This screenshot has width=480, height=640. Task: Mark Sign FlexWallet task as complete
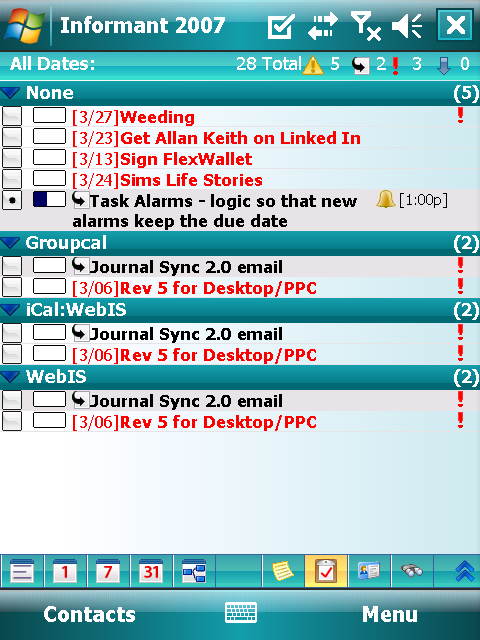coord(12,158)
